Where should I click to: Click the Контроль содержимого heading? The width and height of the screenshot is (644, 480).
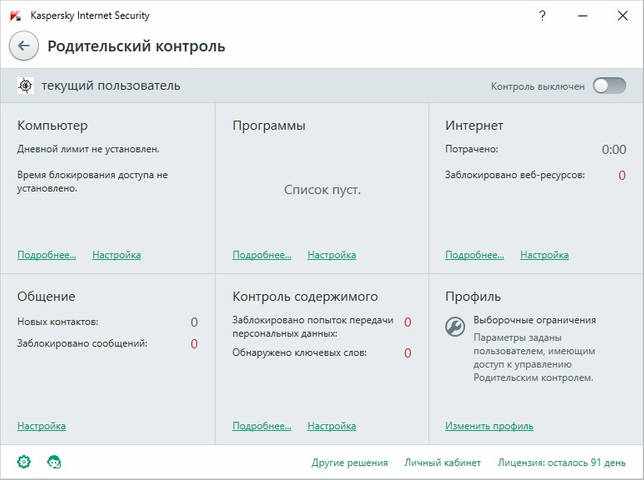305,296
